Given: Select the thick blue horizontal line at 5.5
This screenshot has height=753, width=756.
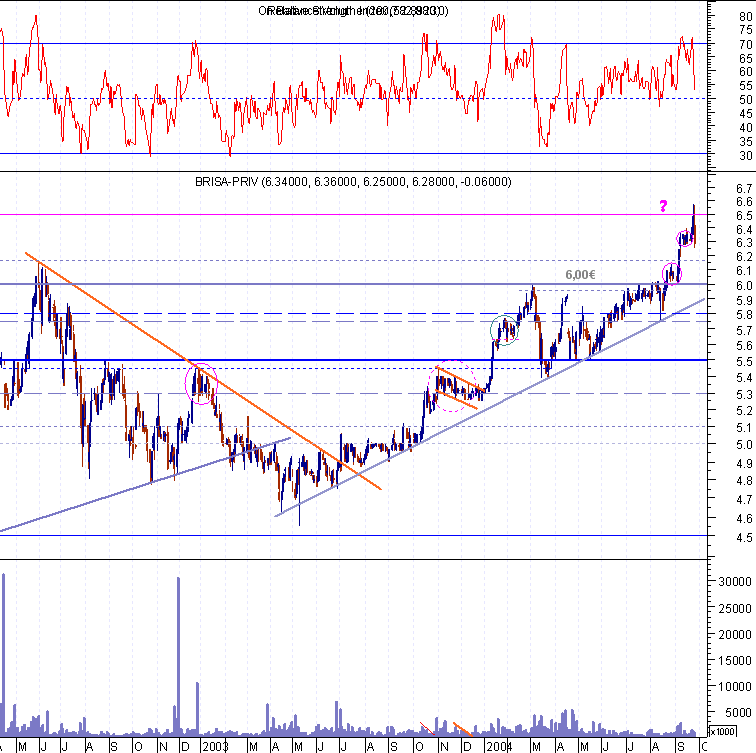Looking at the screenshot, I should (x=354, y=360).
